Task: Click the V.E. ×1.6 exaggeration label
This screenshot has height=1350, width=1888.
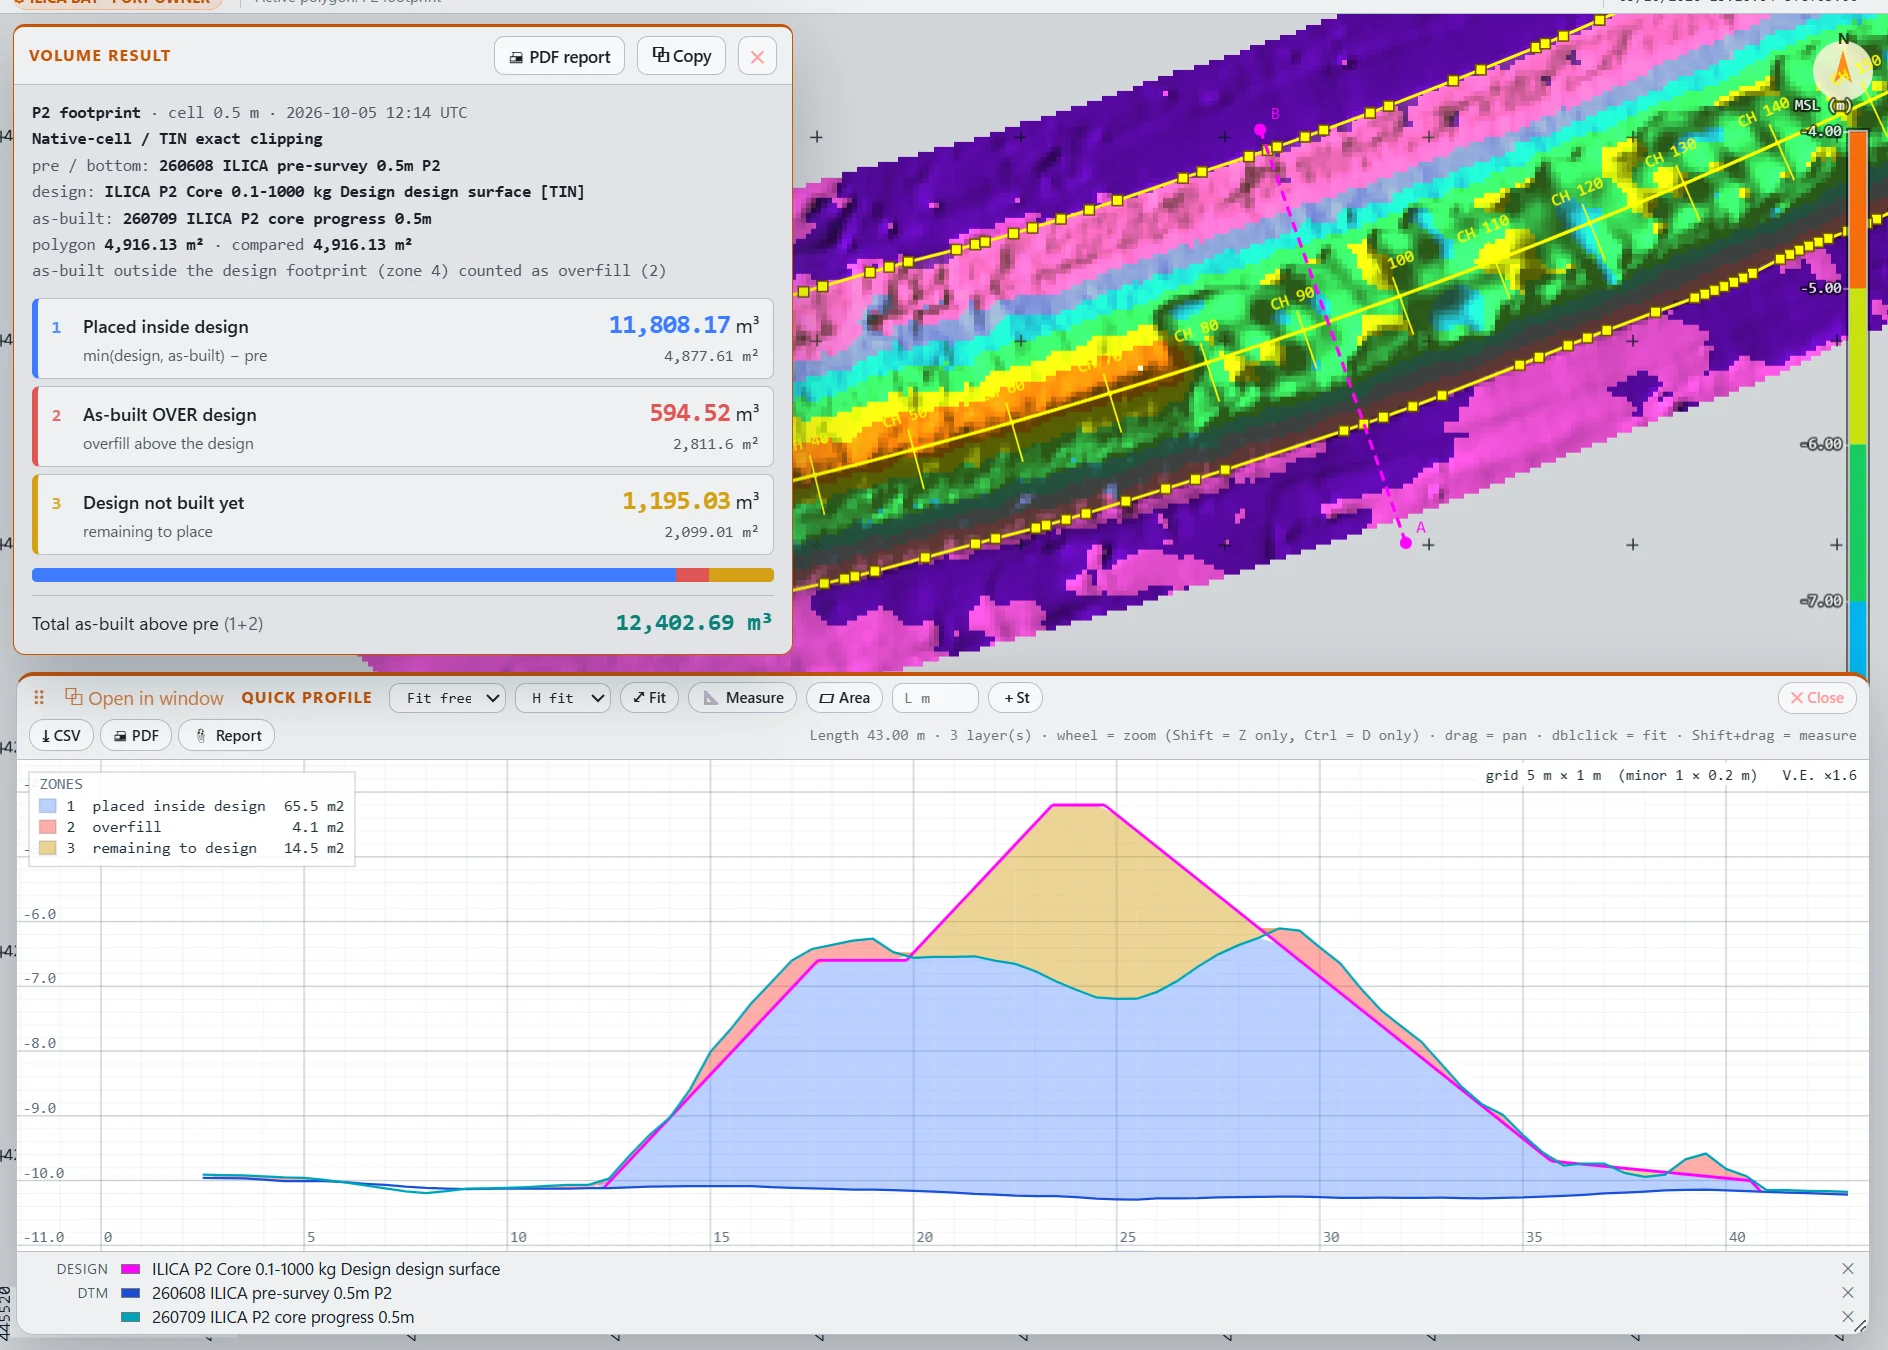Action: point(1819,775)
